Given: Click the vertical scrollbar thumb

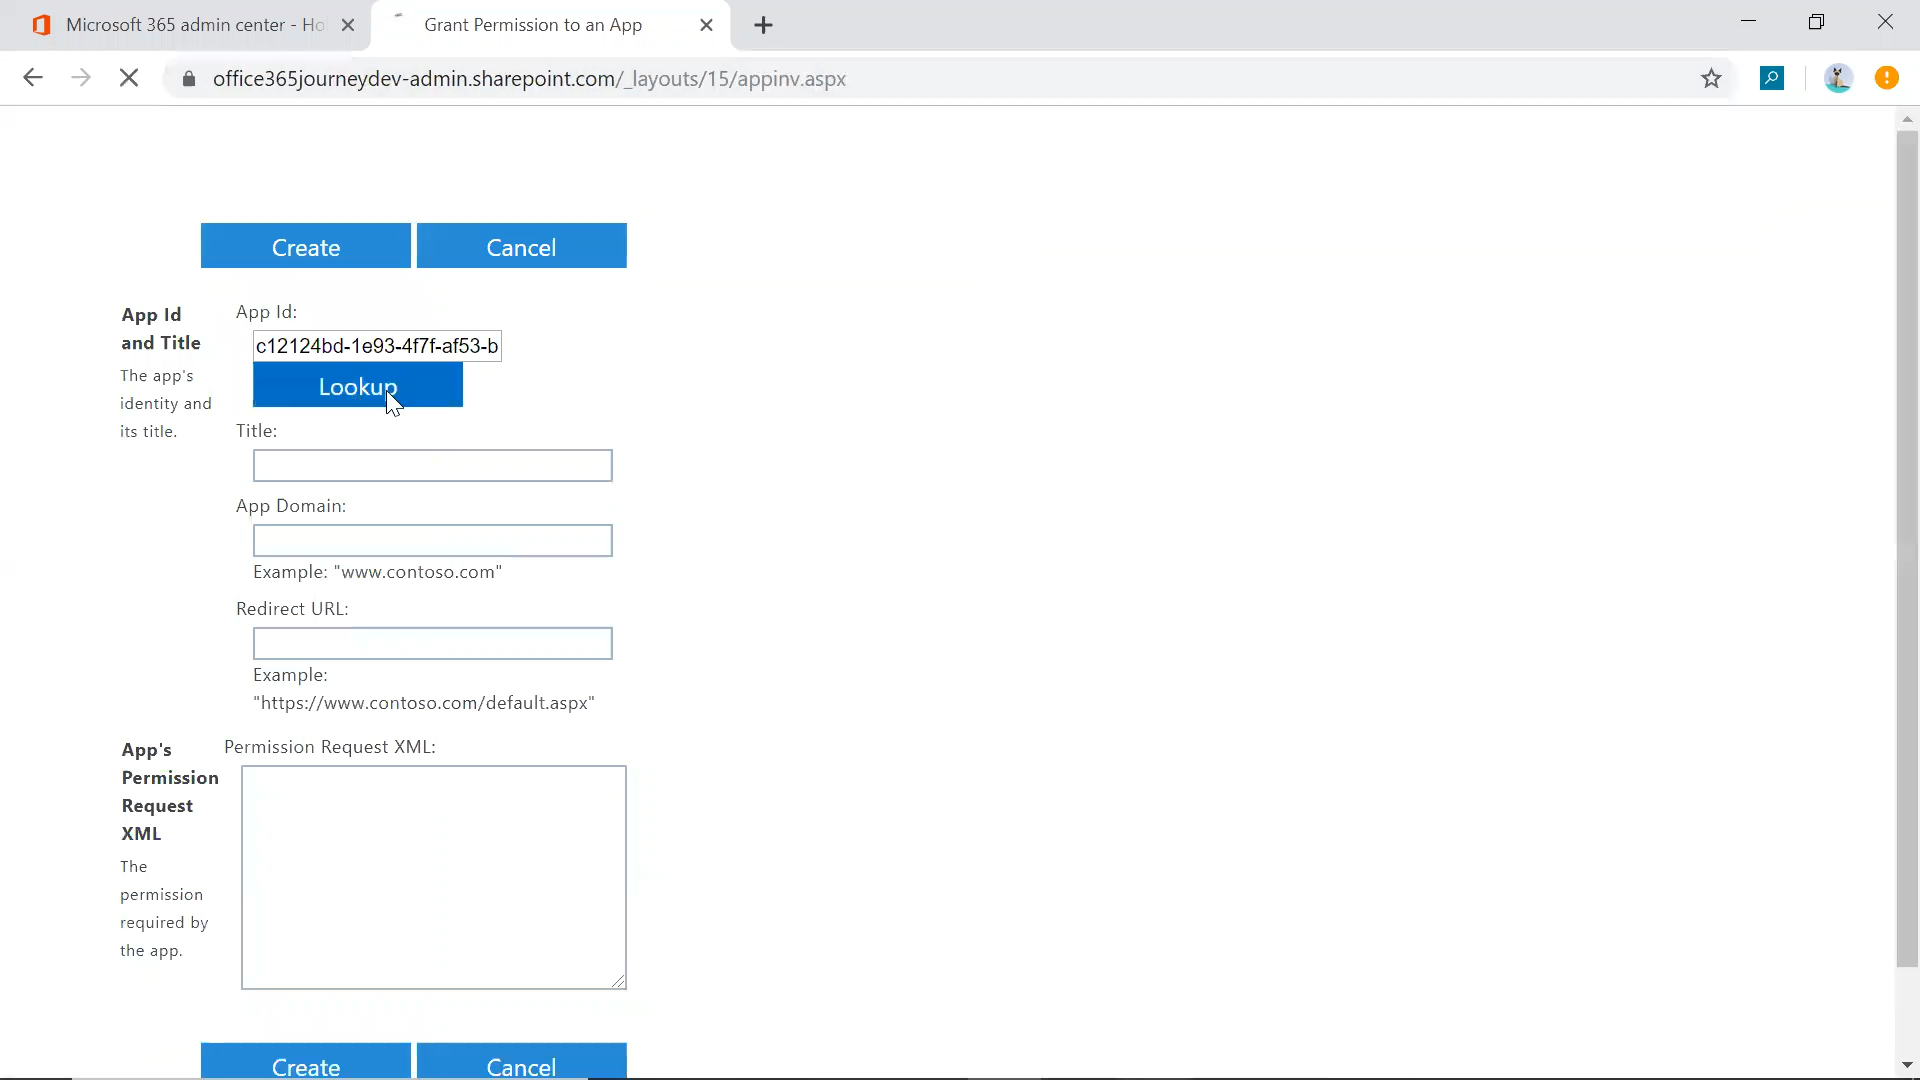Looking at the screenshot, I should [1907, 549].
